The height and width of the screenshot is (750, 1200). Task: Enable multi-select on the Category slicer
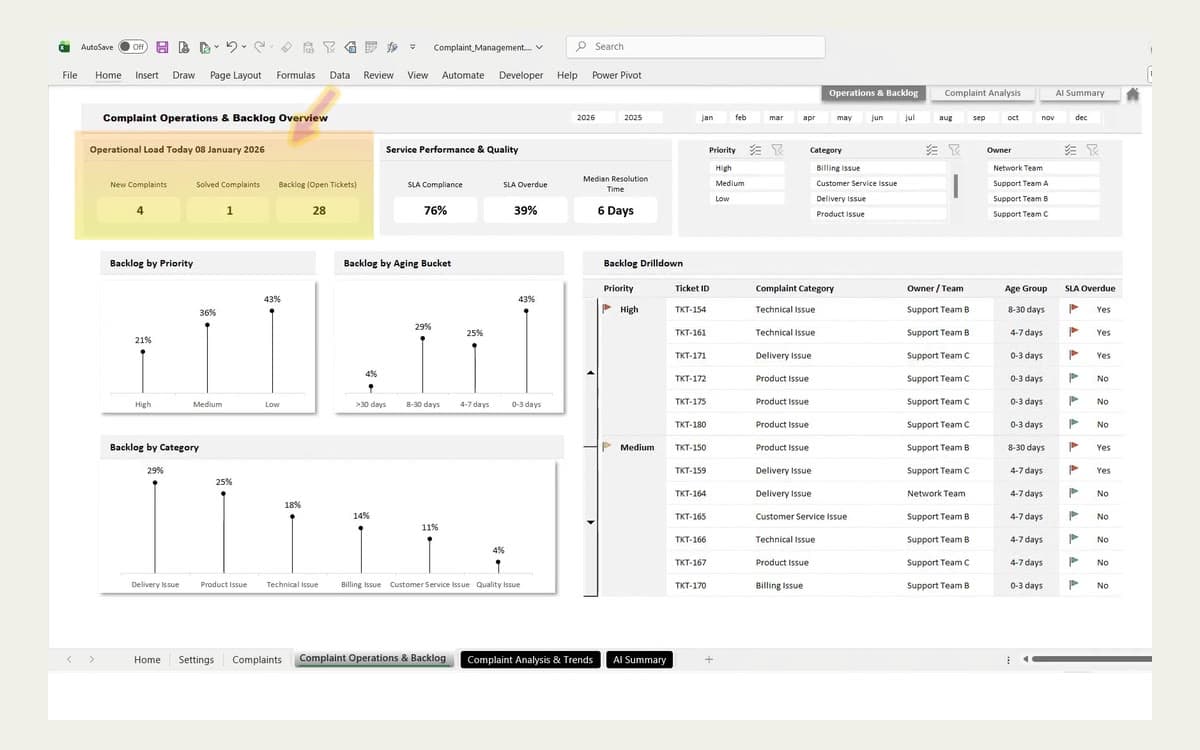pos(932,150)
